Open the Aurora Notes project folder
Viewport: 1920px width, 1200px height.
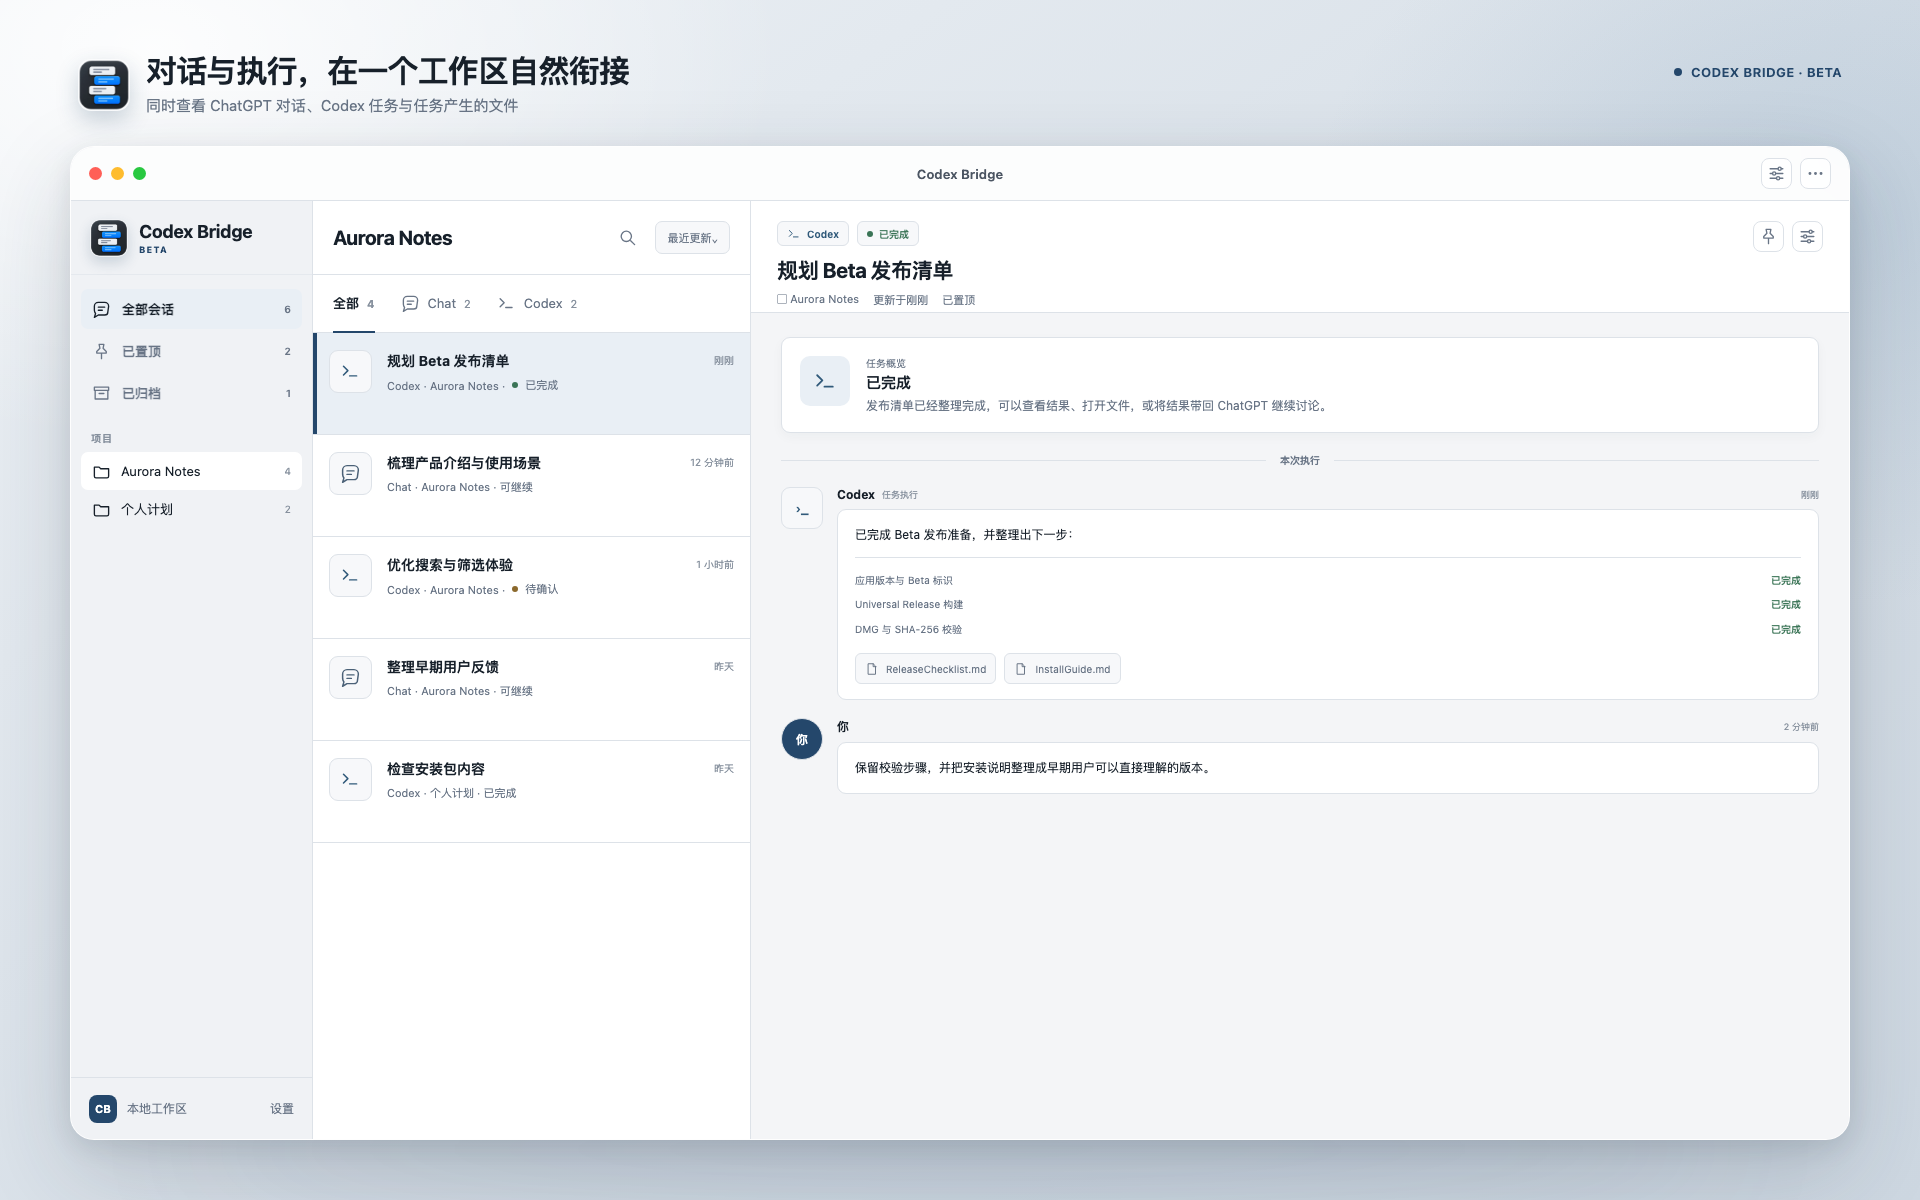[191, 471]
